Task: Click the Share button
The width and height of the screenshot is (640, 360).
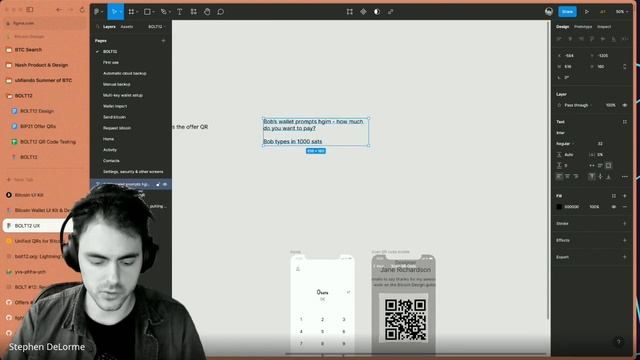Action: [x=567, y=12]
